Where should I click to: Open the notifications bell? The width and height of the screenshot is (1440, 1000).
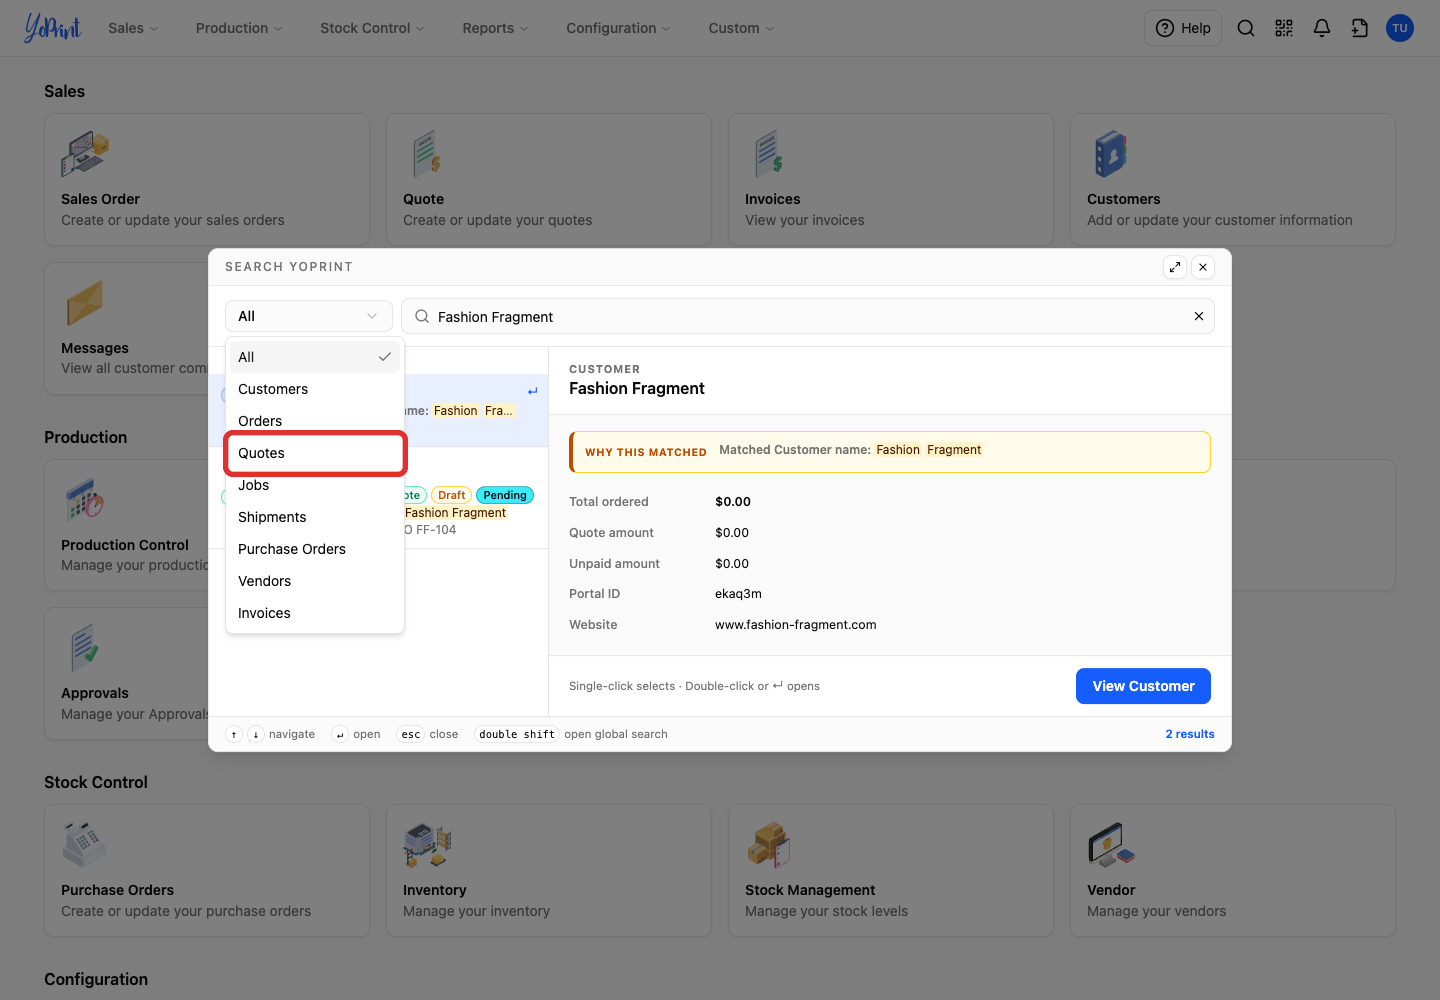click(1322, 28)
